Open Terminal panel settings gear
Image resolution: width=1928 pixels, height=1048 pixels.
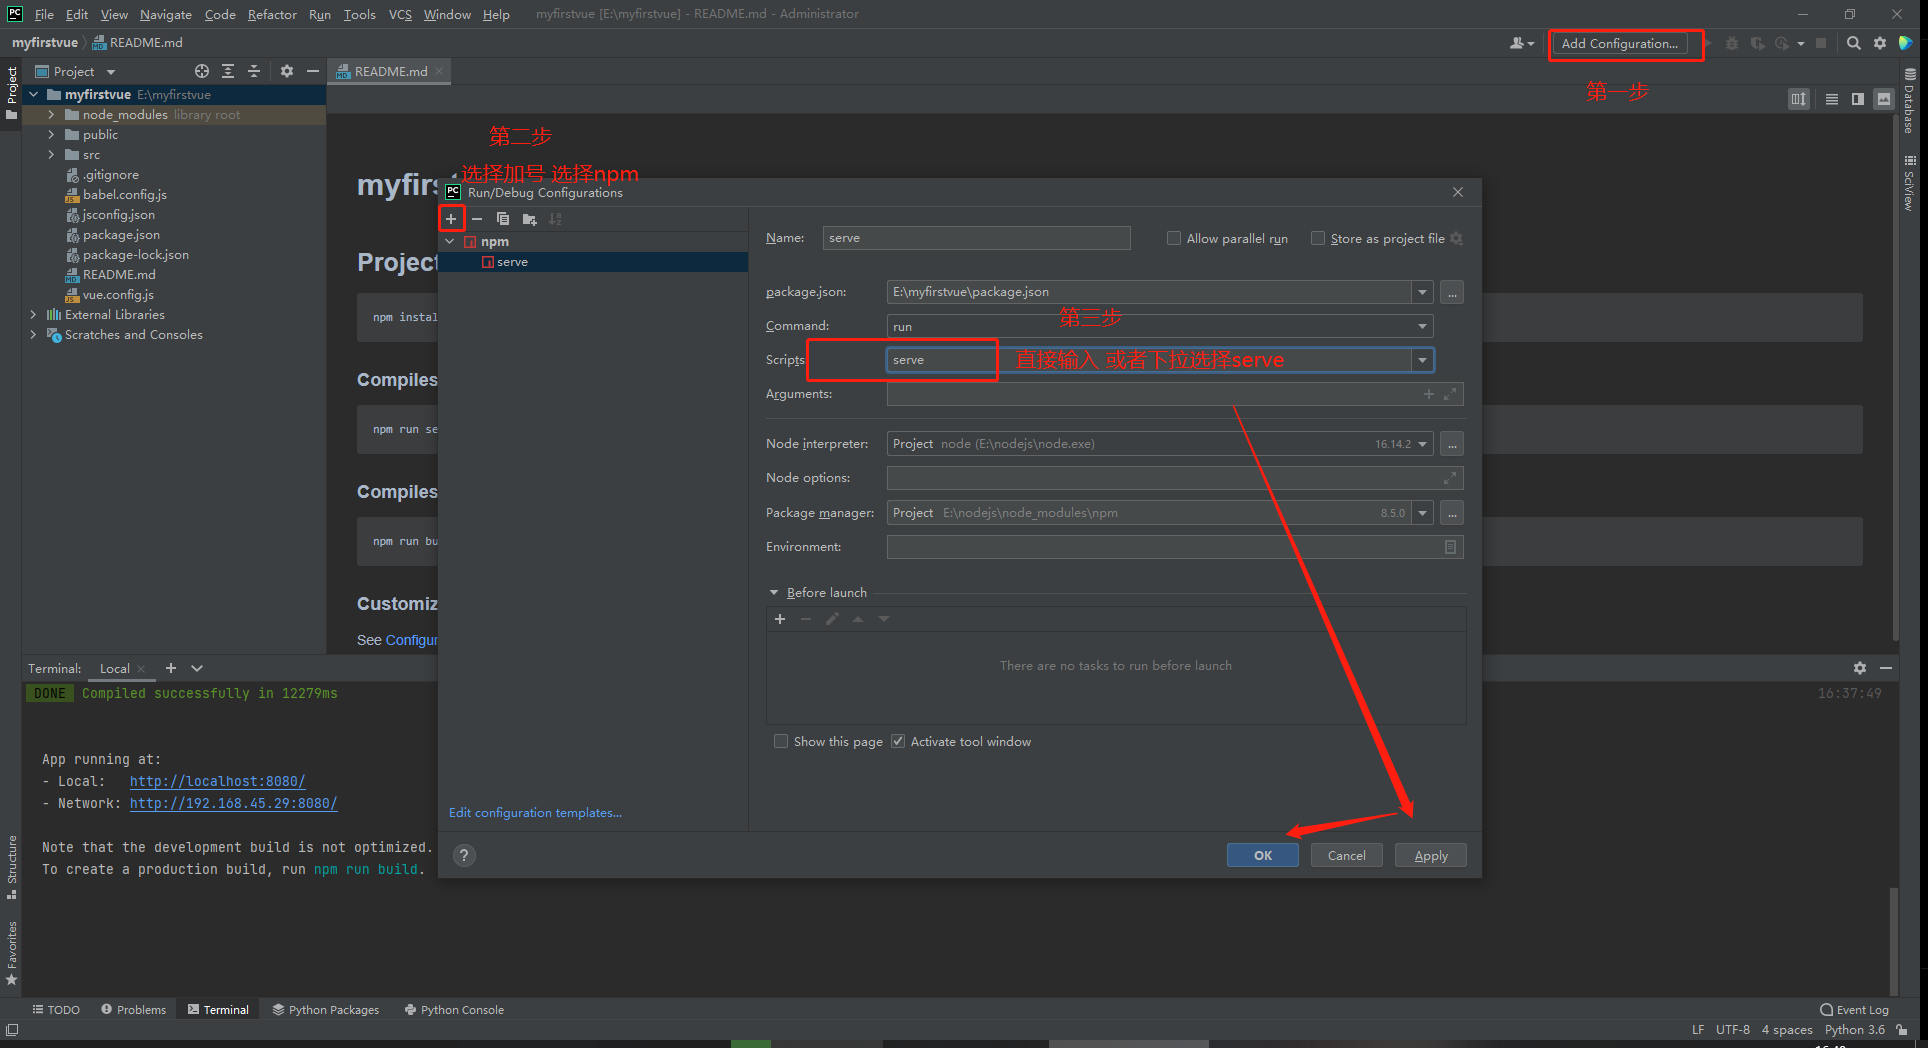point(1860,668)
